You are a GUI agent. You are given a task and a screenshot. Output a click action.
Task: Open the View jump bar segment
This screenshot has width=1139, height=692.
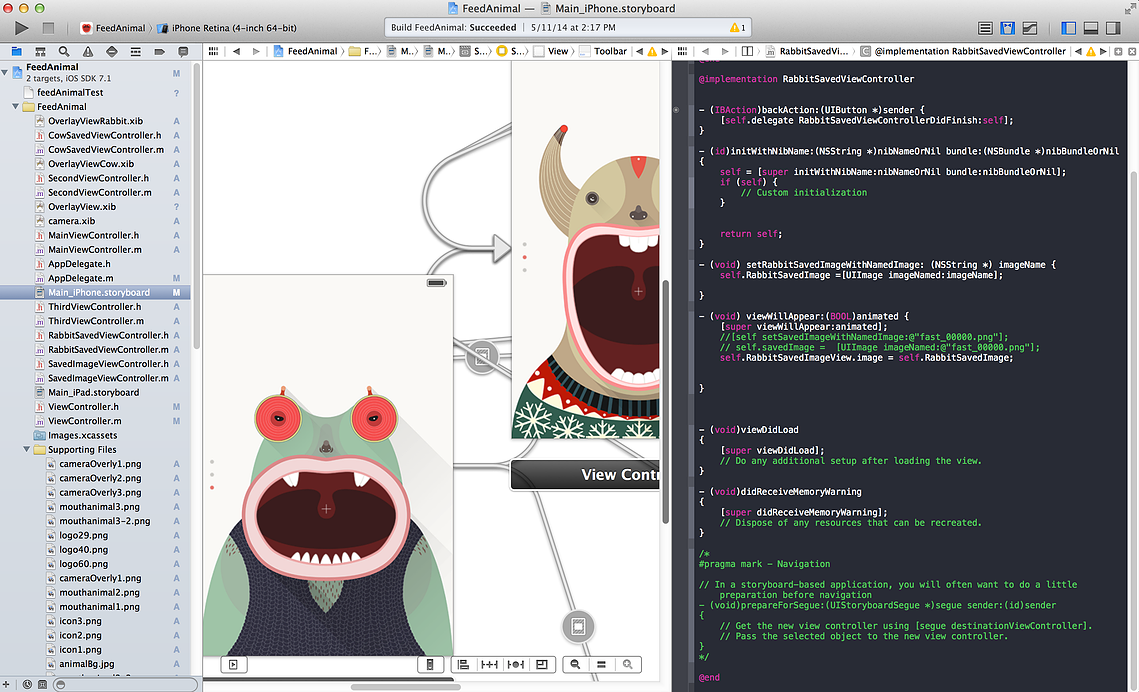point(551,52)
